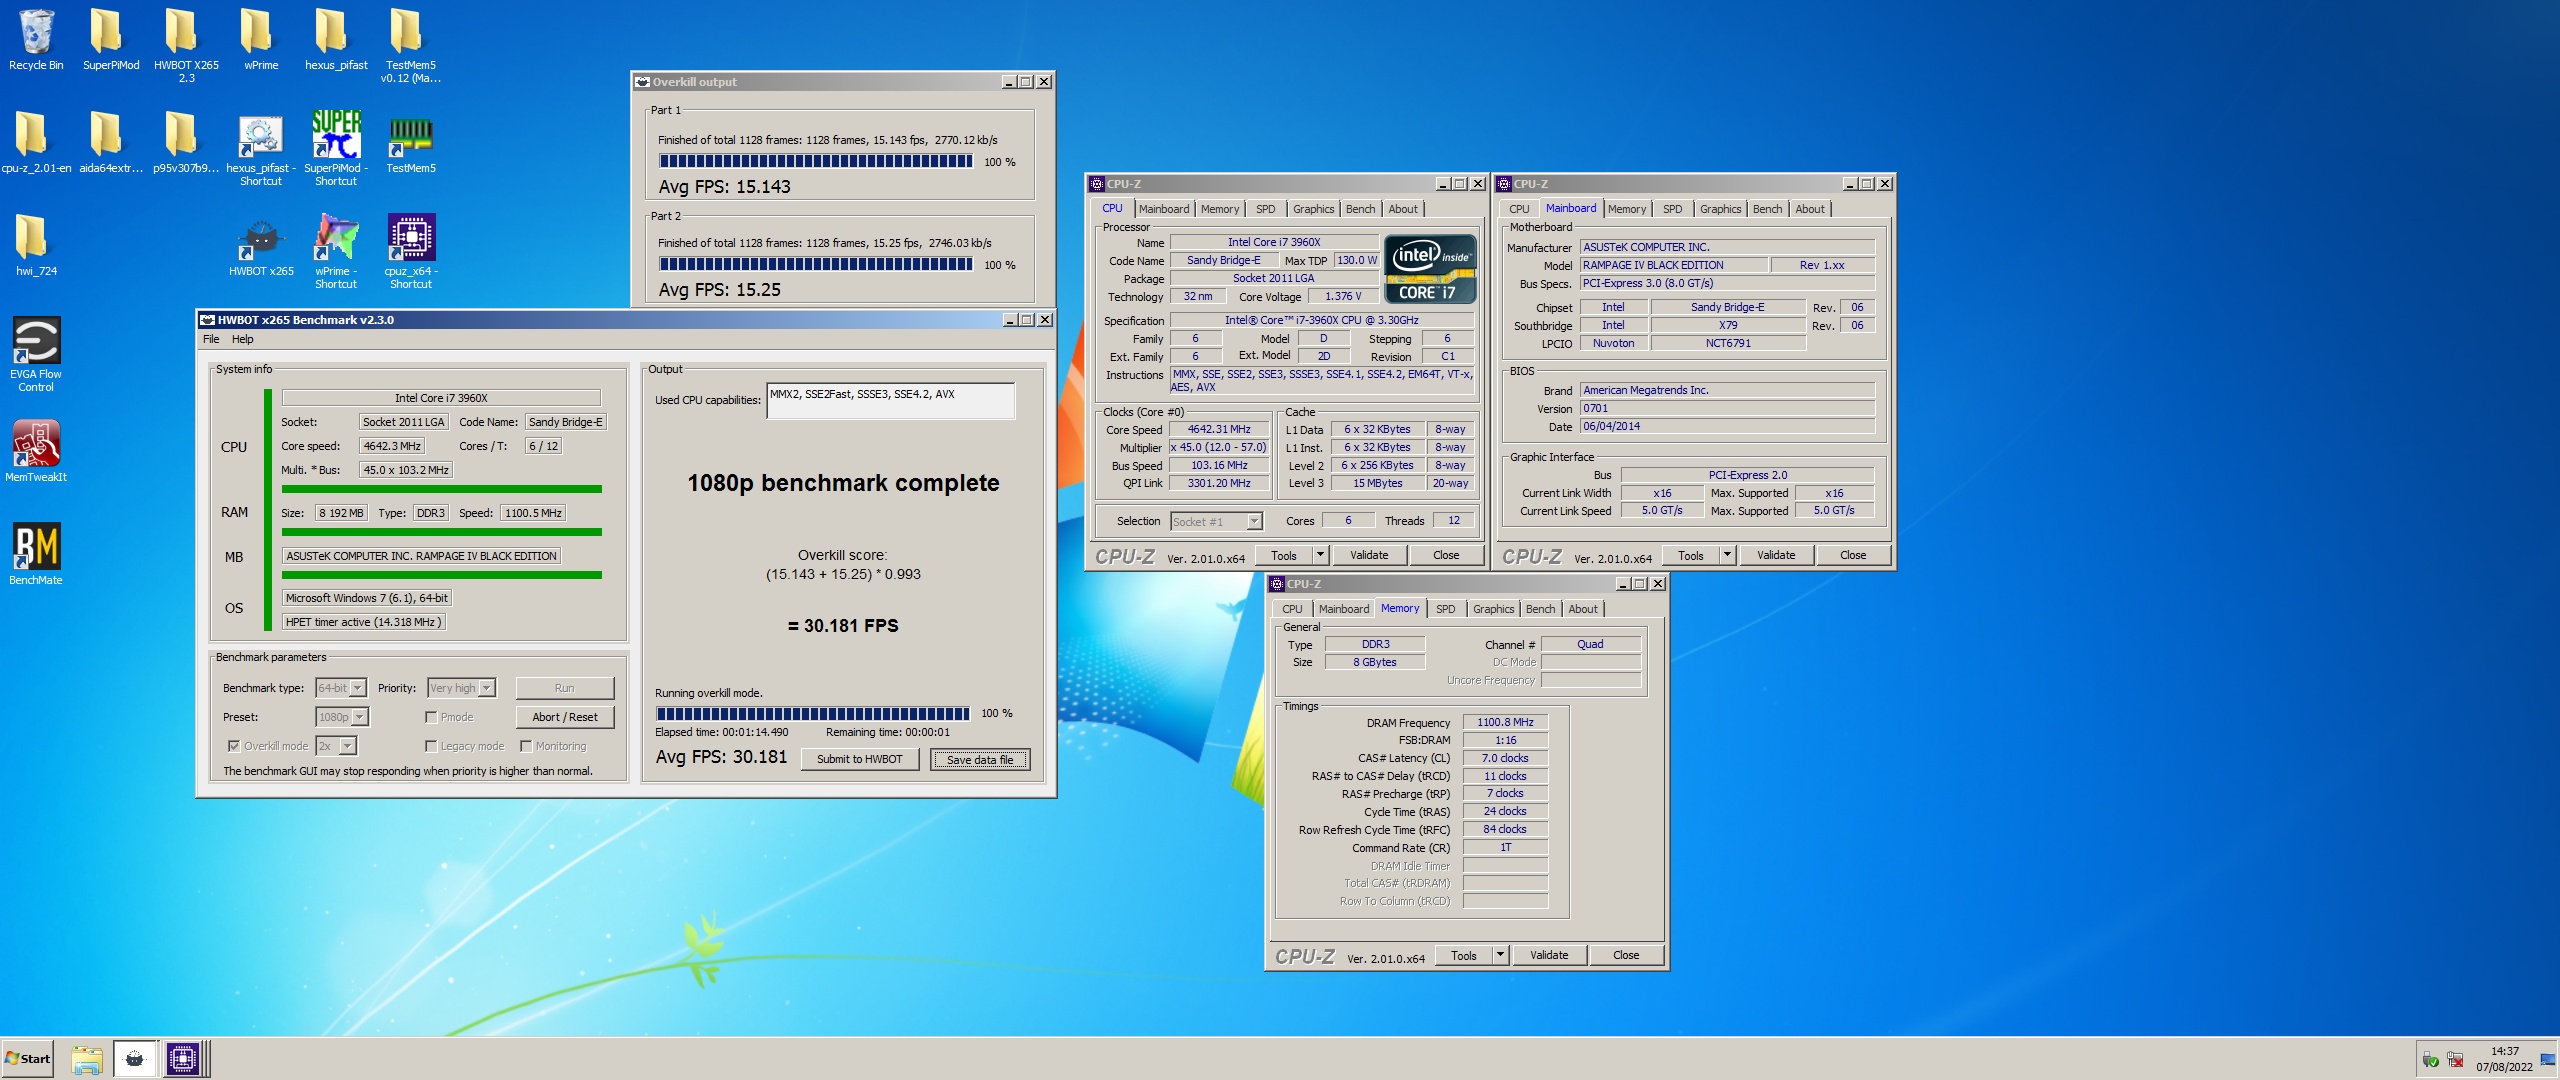
Task: Open Windows Explorer from the taskbar
Action: (x=87, y=1059)
